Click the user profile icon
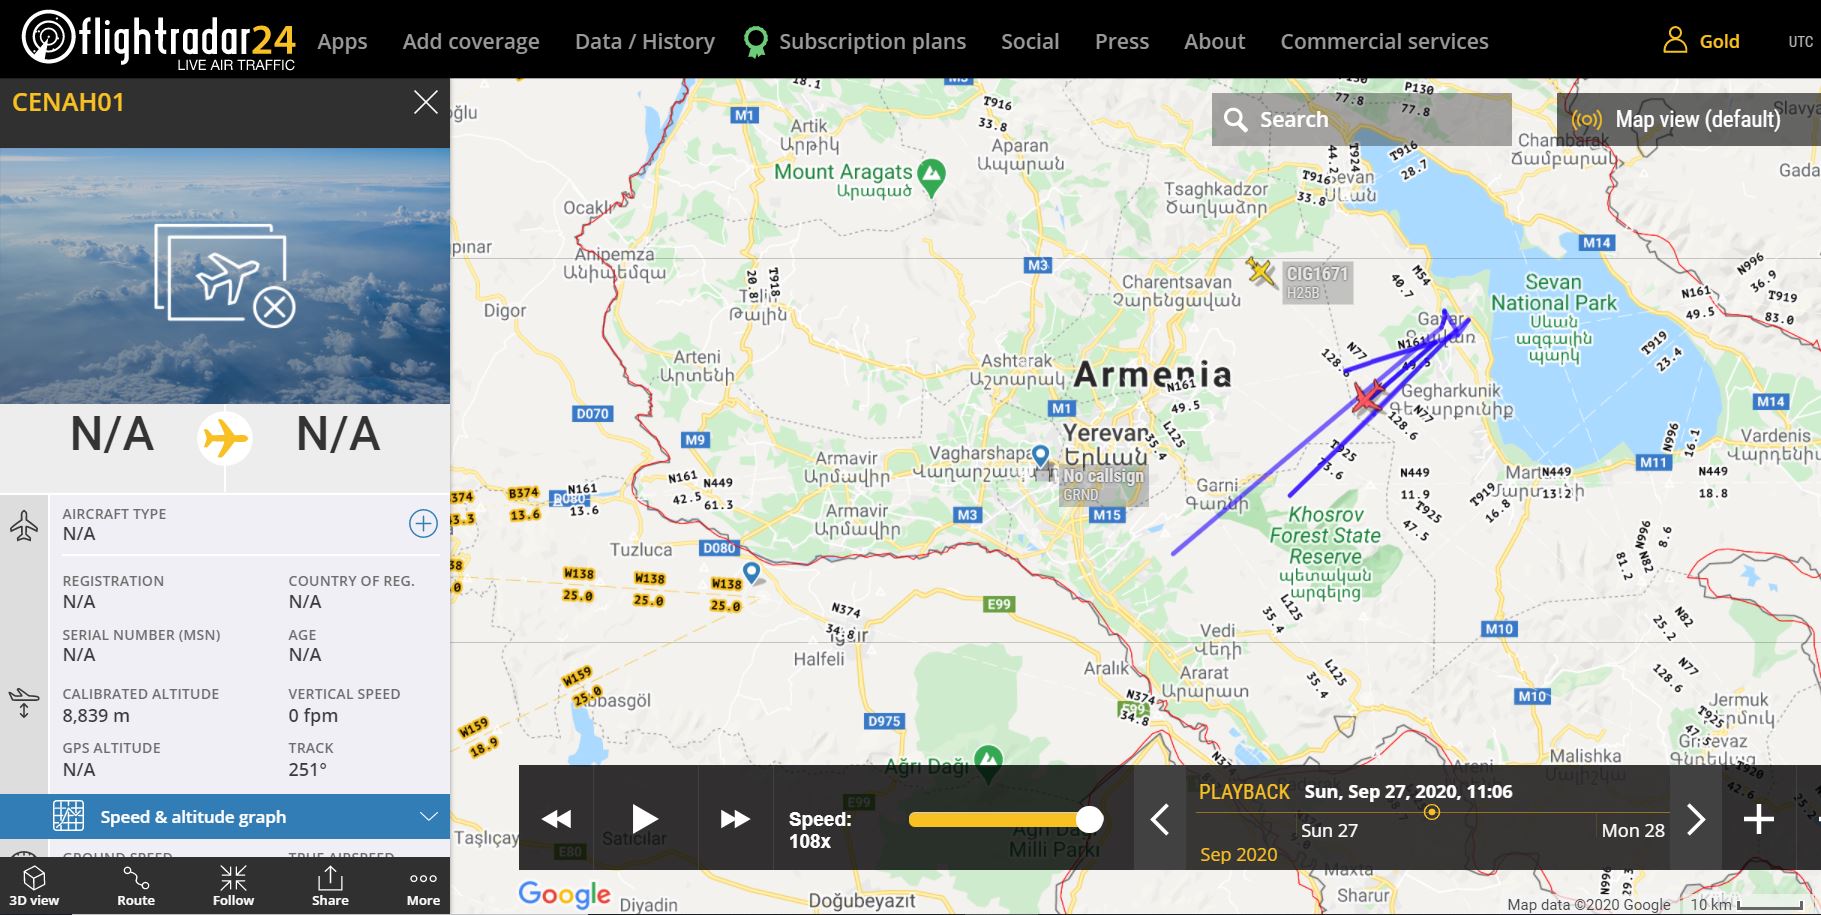1821x915 pixels. [x=1675, y=40]
